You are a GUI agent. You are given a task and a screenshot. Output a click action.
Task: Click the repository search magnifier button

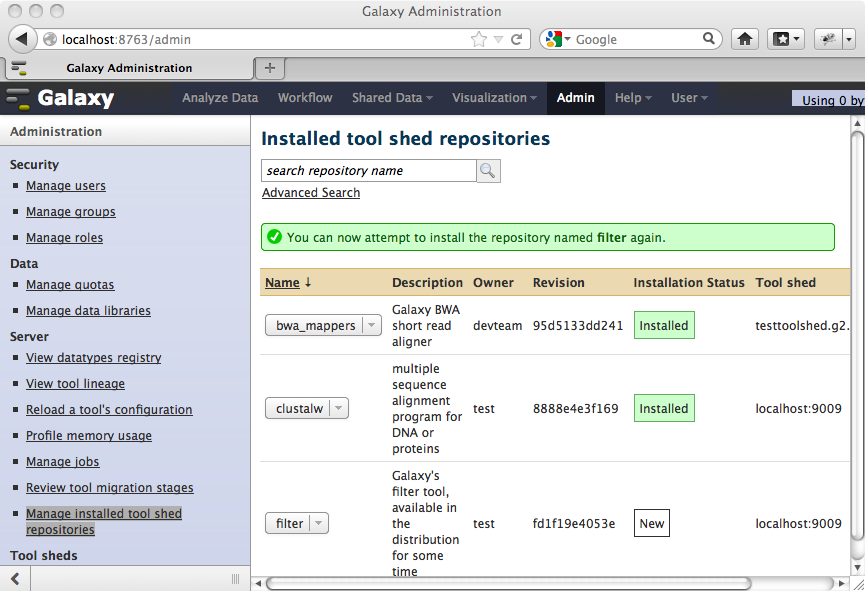tap(488, 171)
